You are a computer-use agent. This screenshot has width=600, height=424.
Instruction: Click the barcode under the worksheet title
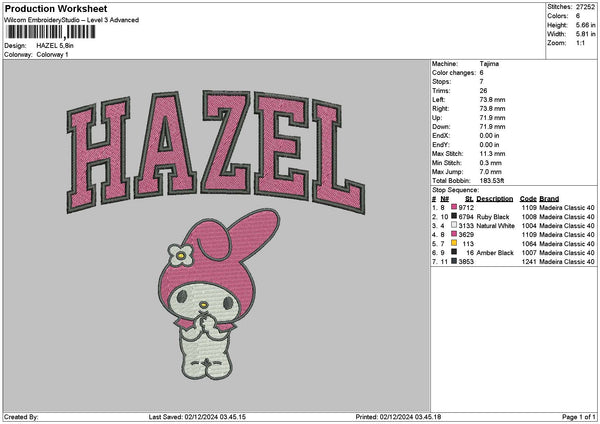(51, 32)
